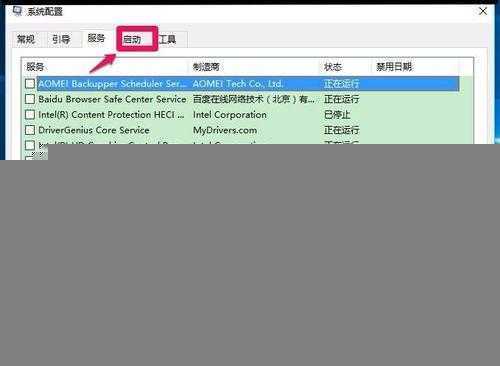Click the 百度在线网络技术 manufacturer cell
Screen dimensions: 500x366
pyautogui.click(x=253, y=99)
